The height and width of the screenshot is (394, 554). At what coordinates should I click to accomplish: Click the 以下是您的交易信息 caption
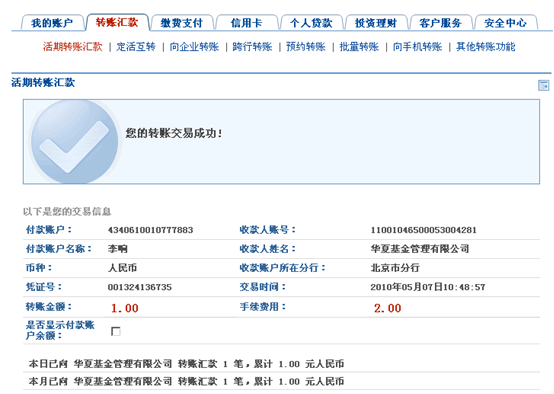pyautogui.click(x=67, y=212)
